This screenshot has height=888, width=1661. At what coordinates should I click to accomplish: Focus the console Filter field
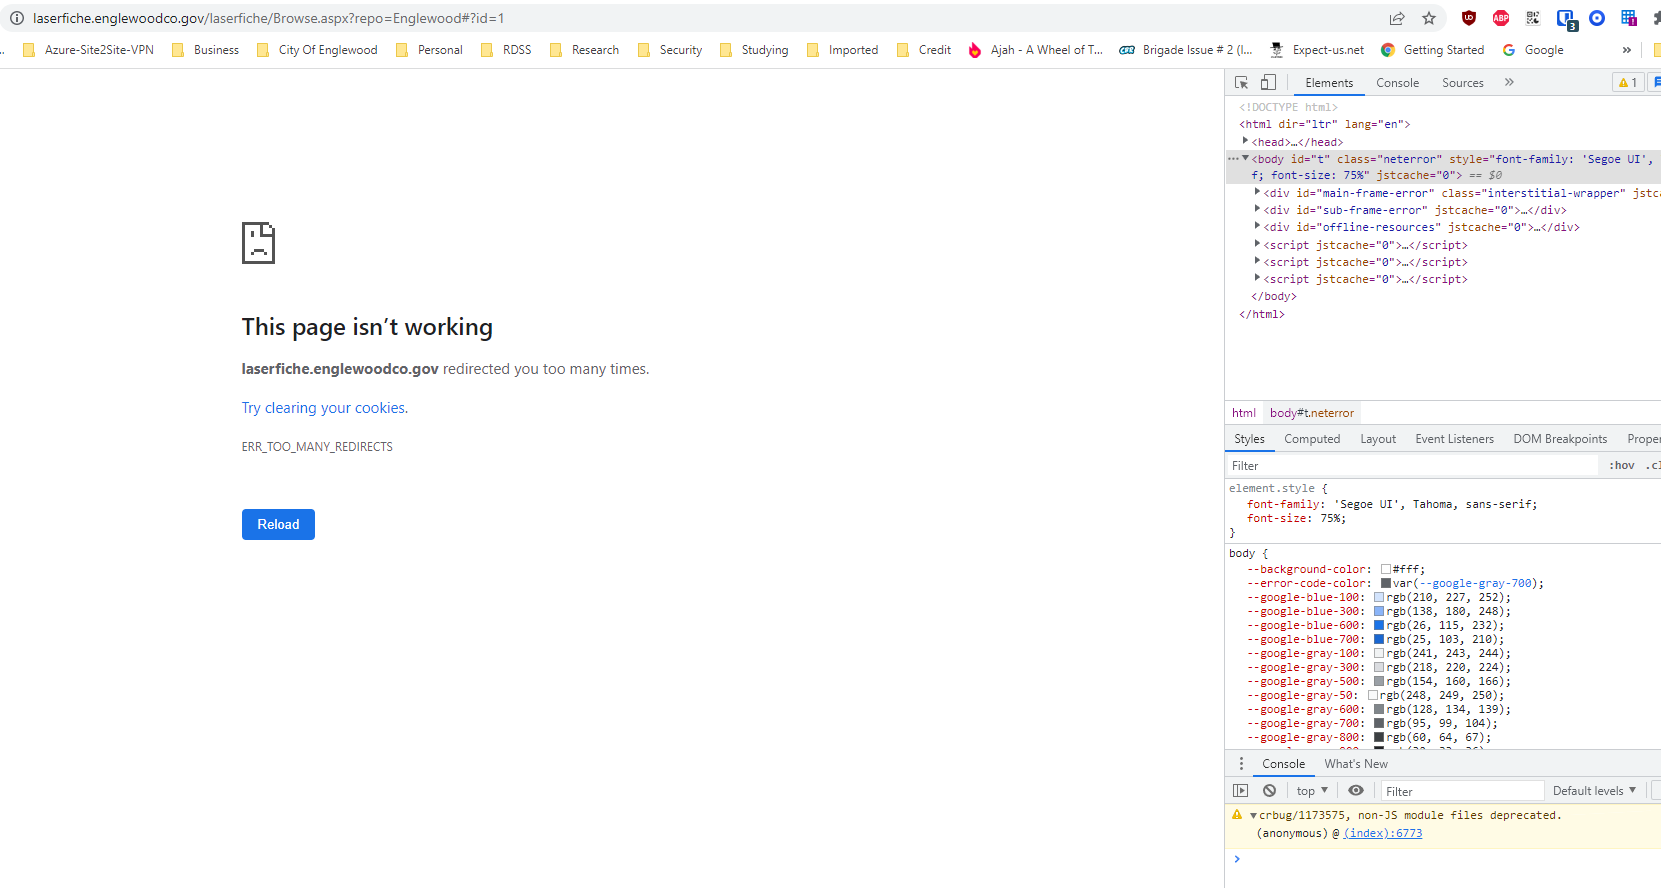pyautogui.click(x=1463, y=791)
